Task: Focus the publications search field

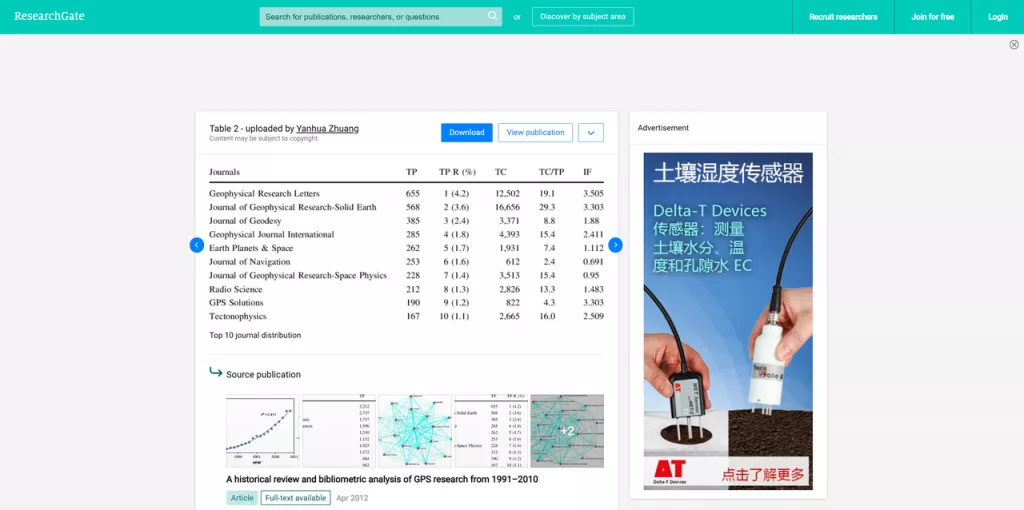Action: (381, 16)
